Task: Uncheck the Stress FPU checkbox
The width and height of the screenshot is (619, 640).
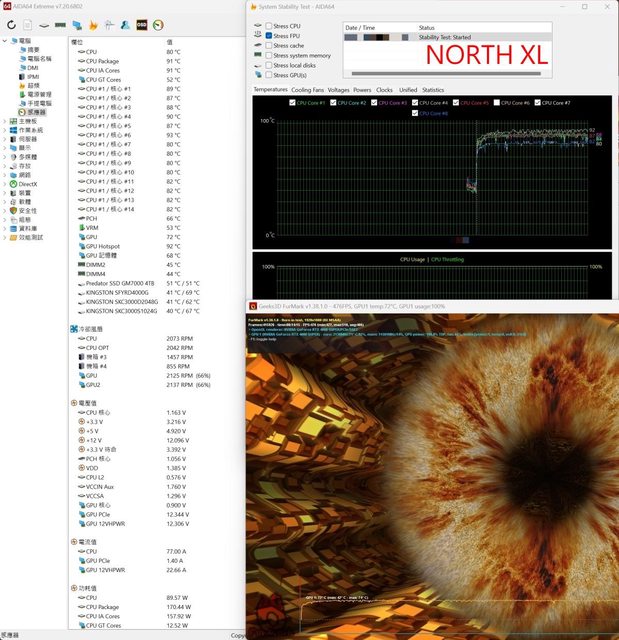Action: tap(269, 36)
